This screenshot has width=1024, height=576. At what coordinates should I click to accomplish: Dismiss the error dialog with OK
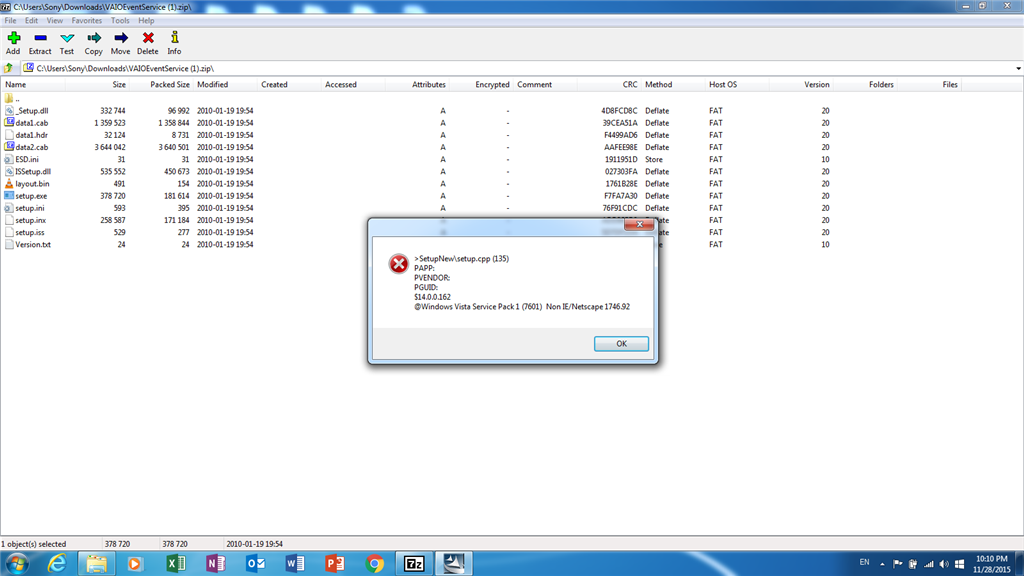pos(621,344)
